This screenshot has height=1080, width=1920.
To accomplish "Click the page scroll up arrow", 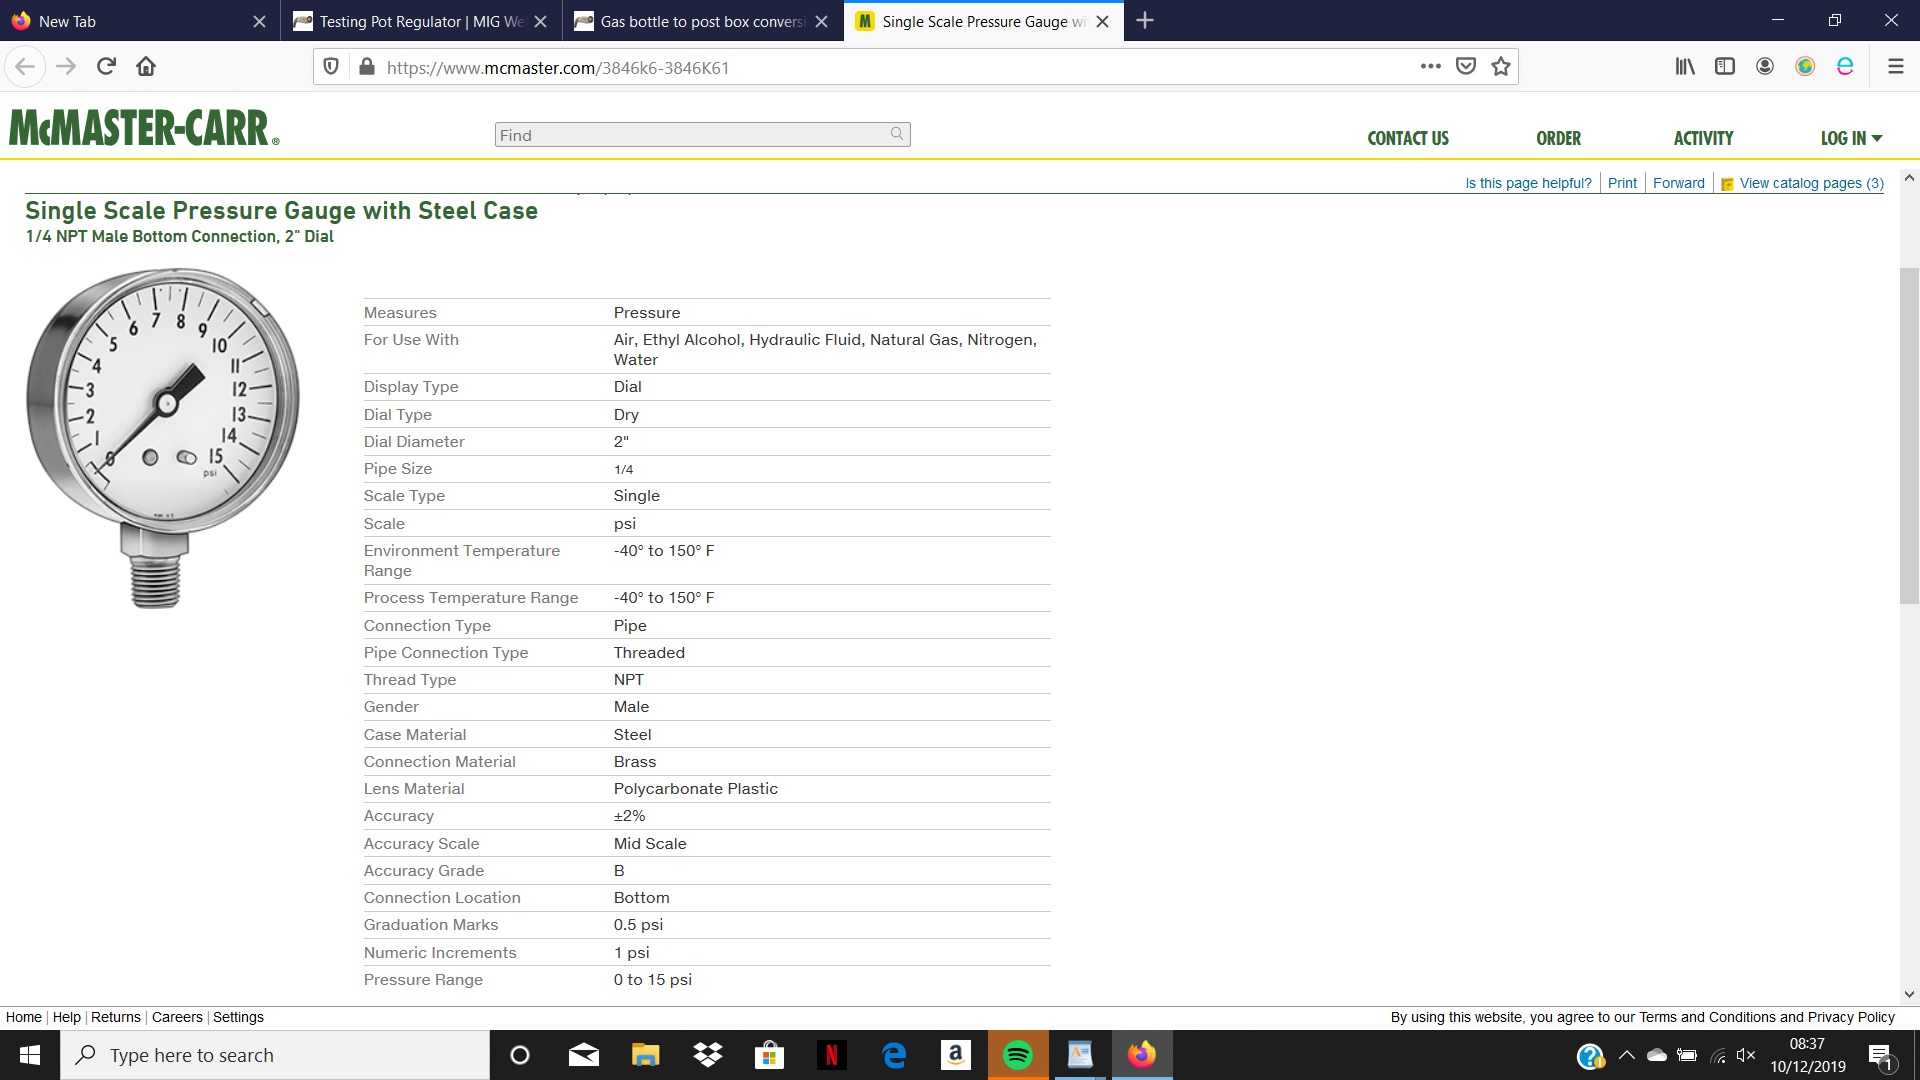I will (1909, 178).
